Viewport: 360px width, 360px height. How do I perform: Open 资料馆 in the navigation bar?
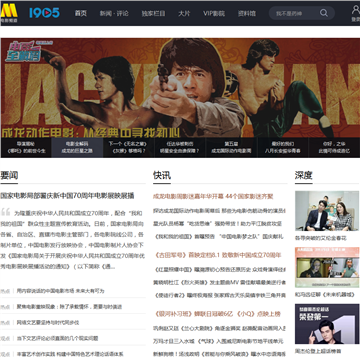[x=247, y=13]
